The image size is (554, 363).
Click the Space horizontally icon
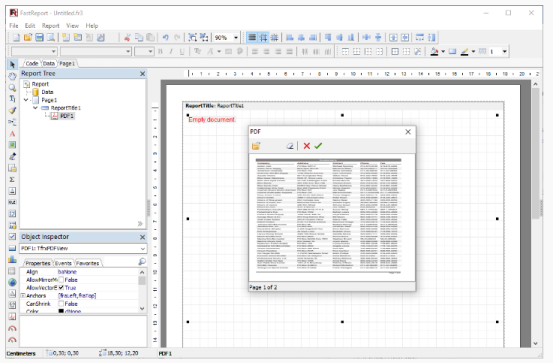click(367, 37)
